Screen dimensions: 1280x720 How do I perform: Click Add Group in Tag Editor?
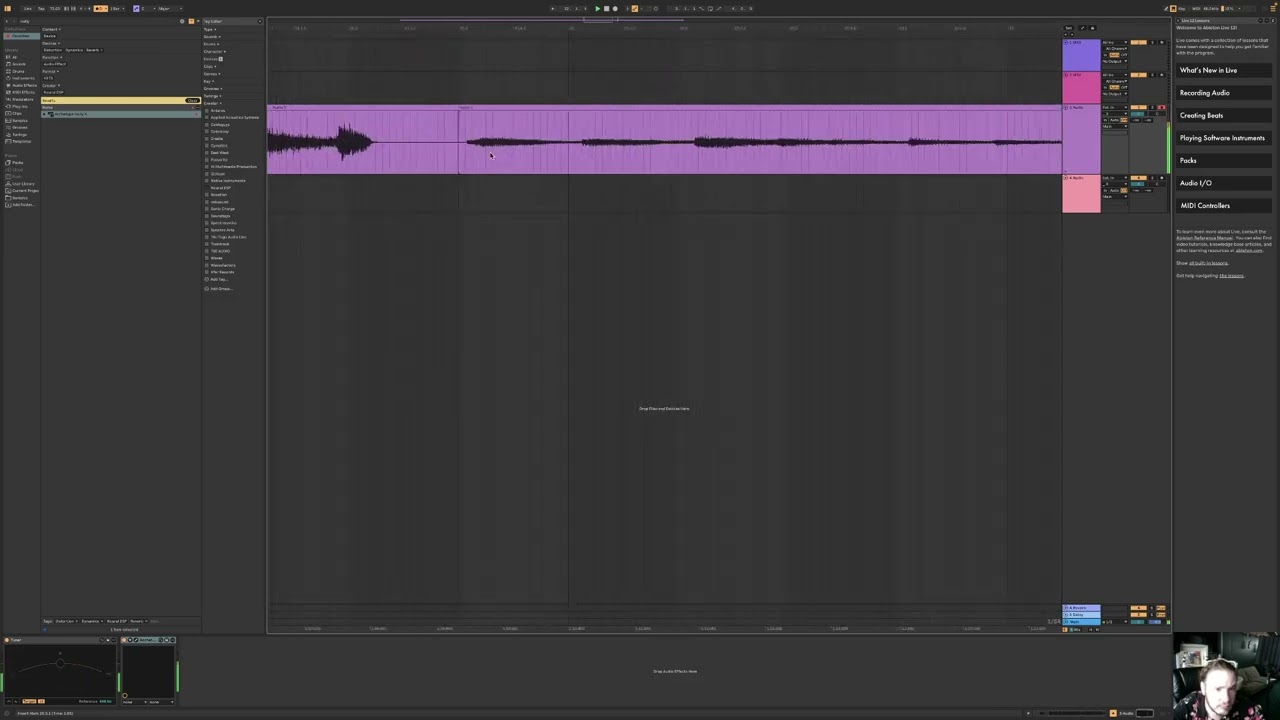click(219, 289)
